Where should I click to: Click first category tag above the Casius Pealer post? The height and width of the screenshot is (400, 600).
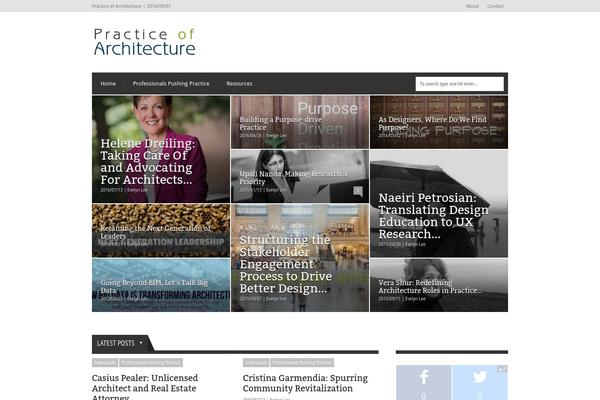pyautogui.click(x=105, y=362)
